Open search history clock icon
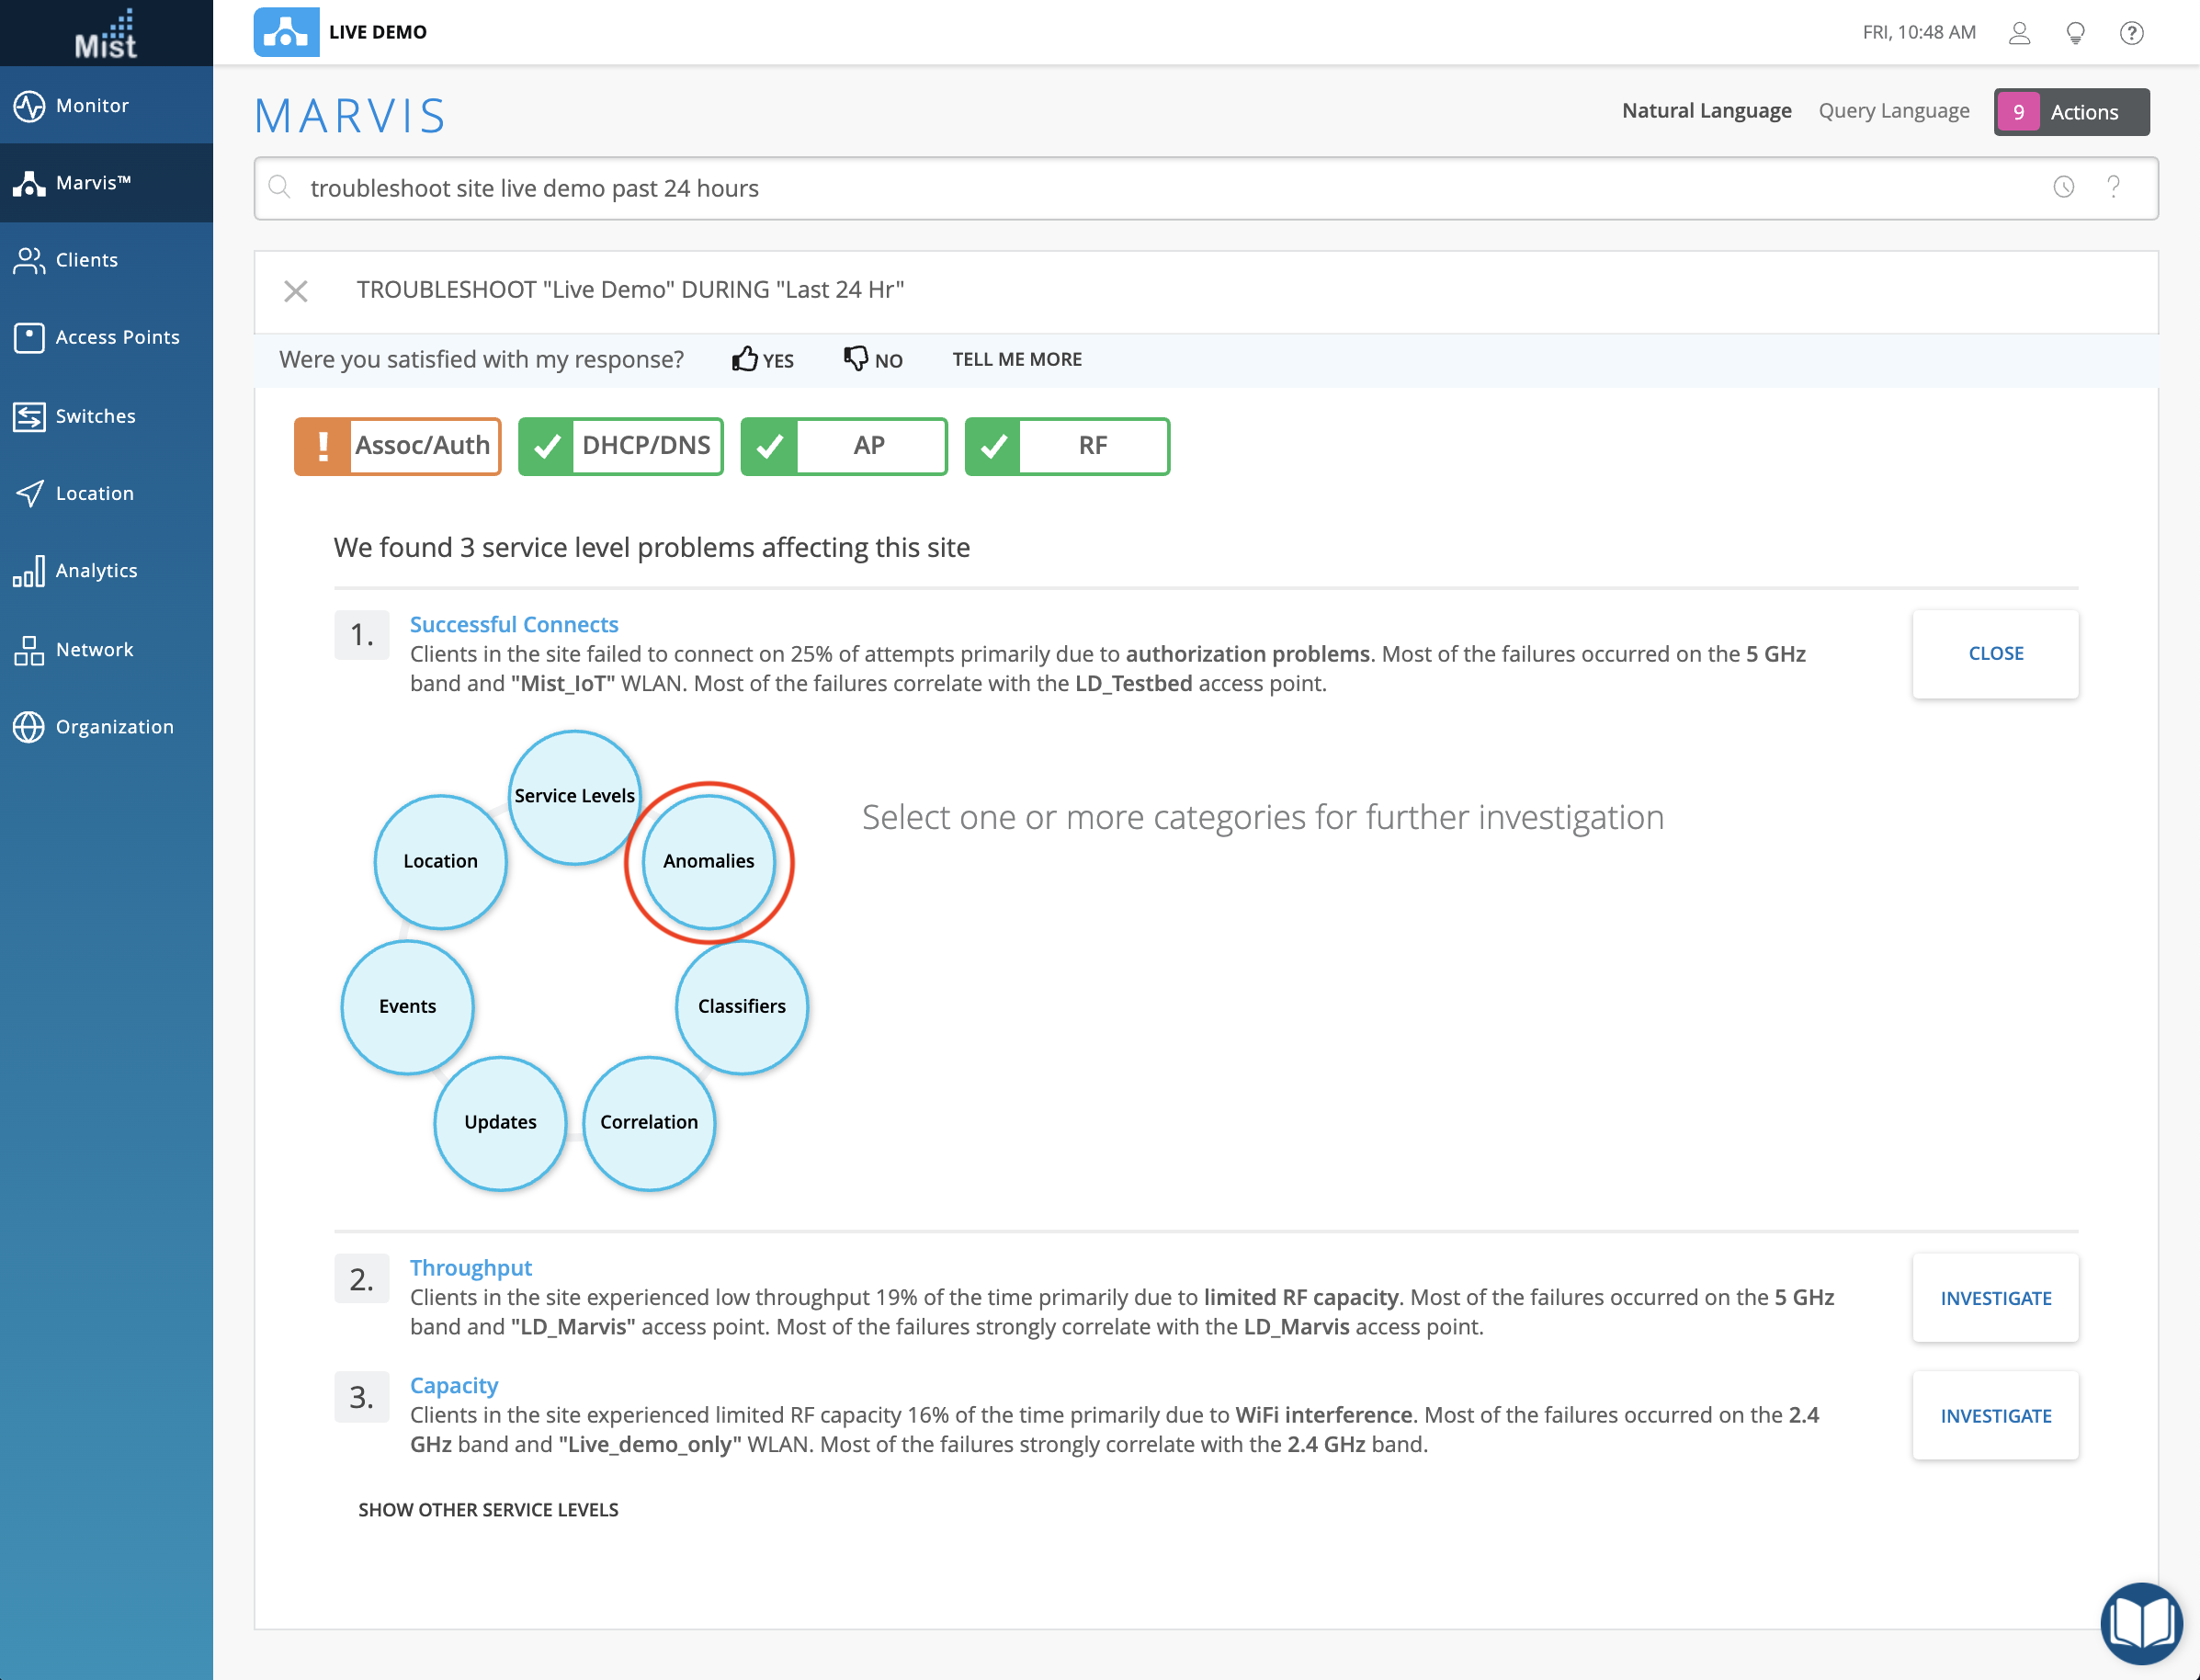This screenshot has height=1680, width=2200. (x=2063, y=187)
